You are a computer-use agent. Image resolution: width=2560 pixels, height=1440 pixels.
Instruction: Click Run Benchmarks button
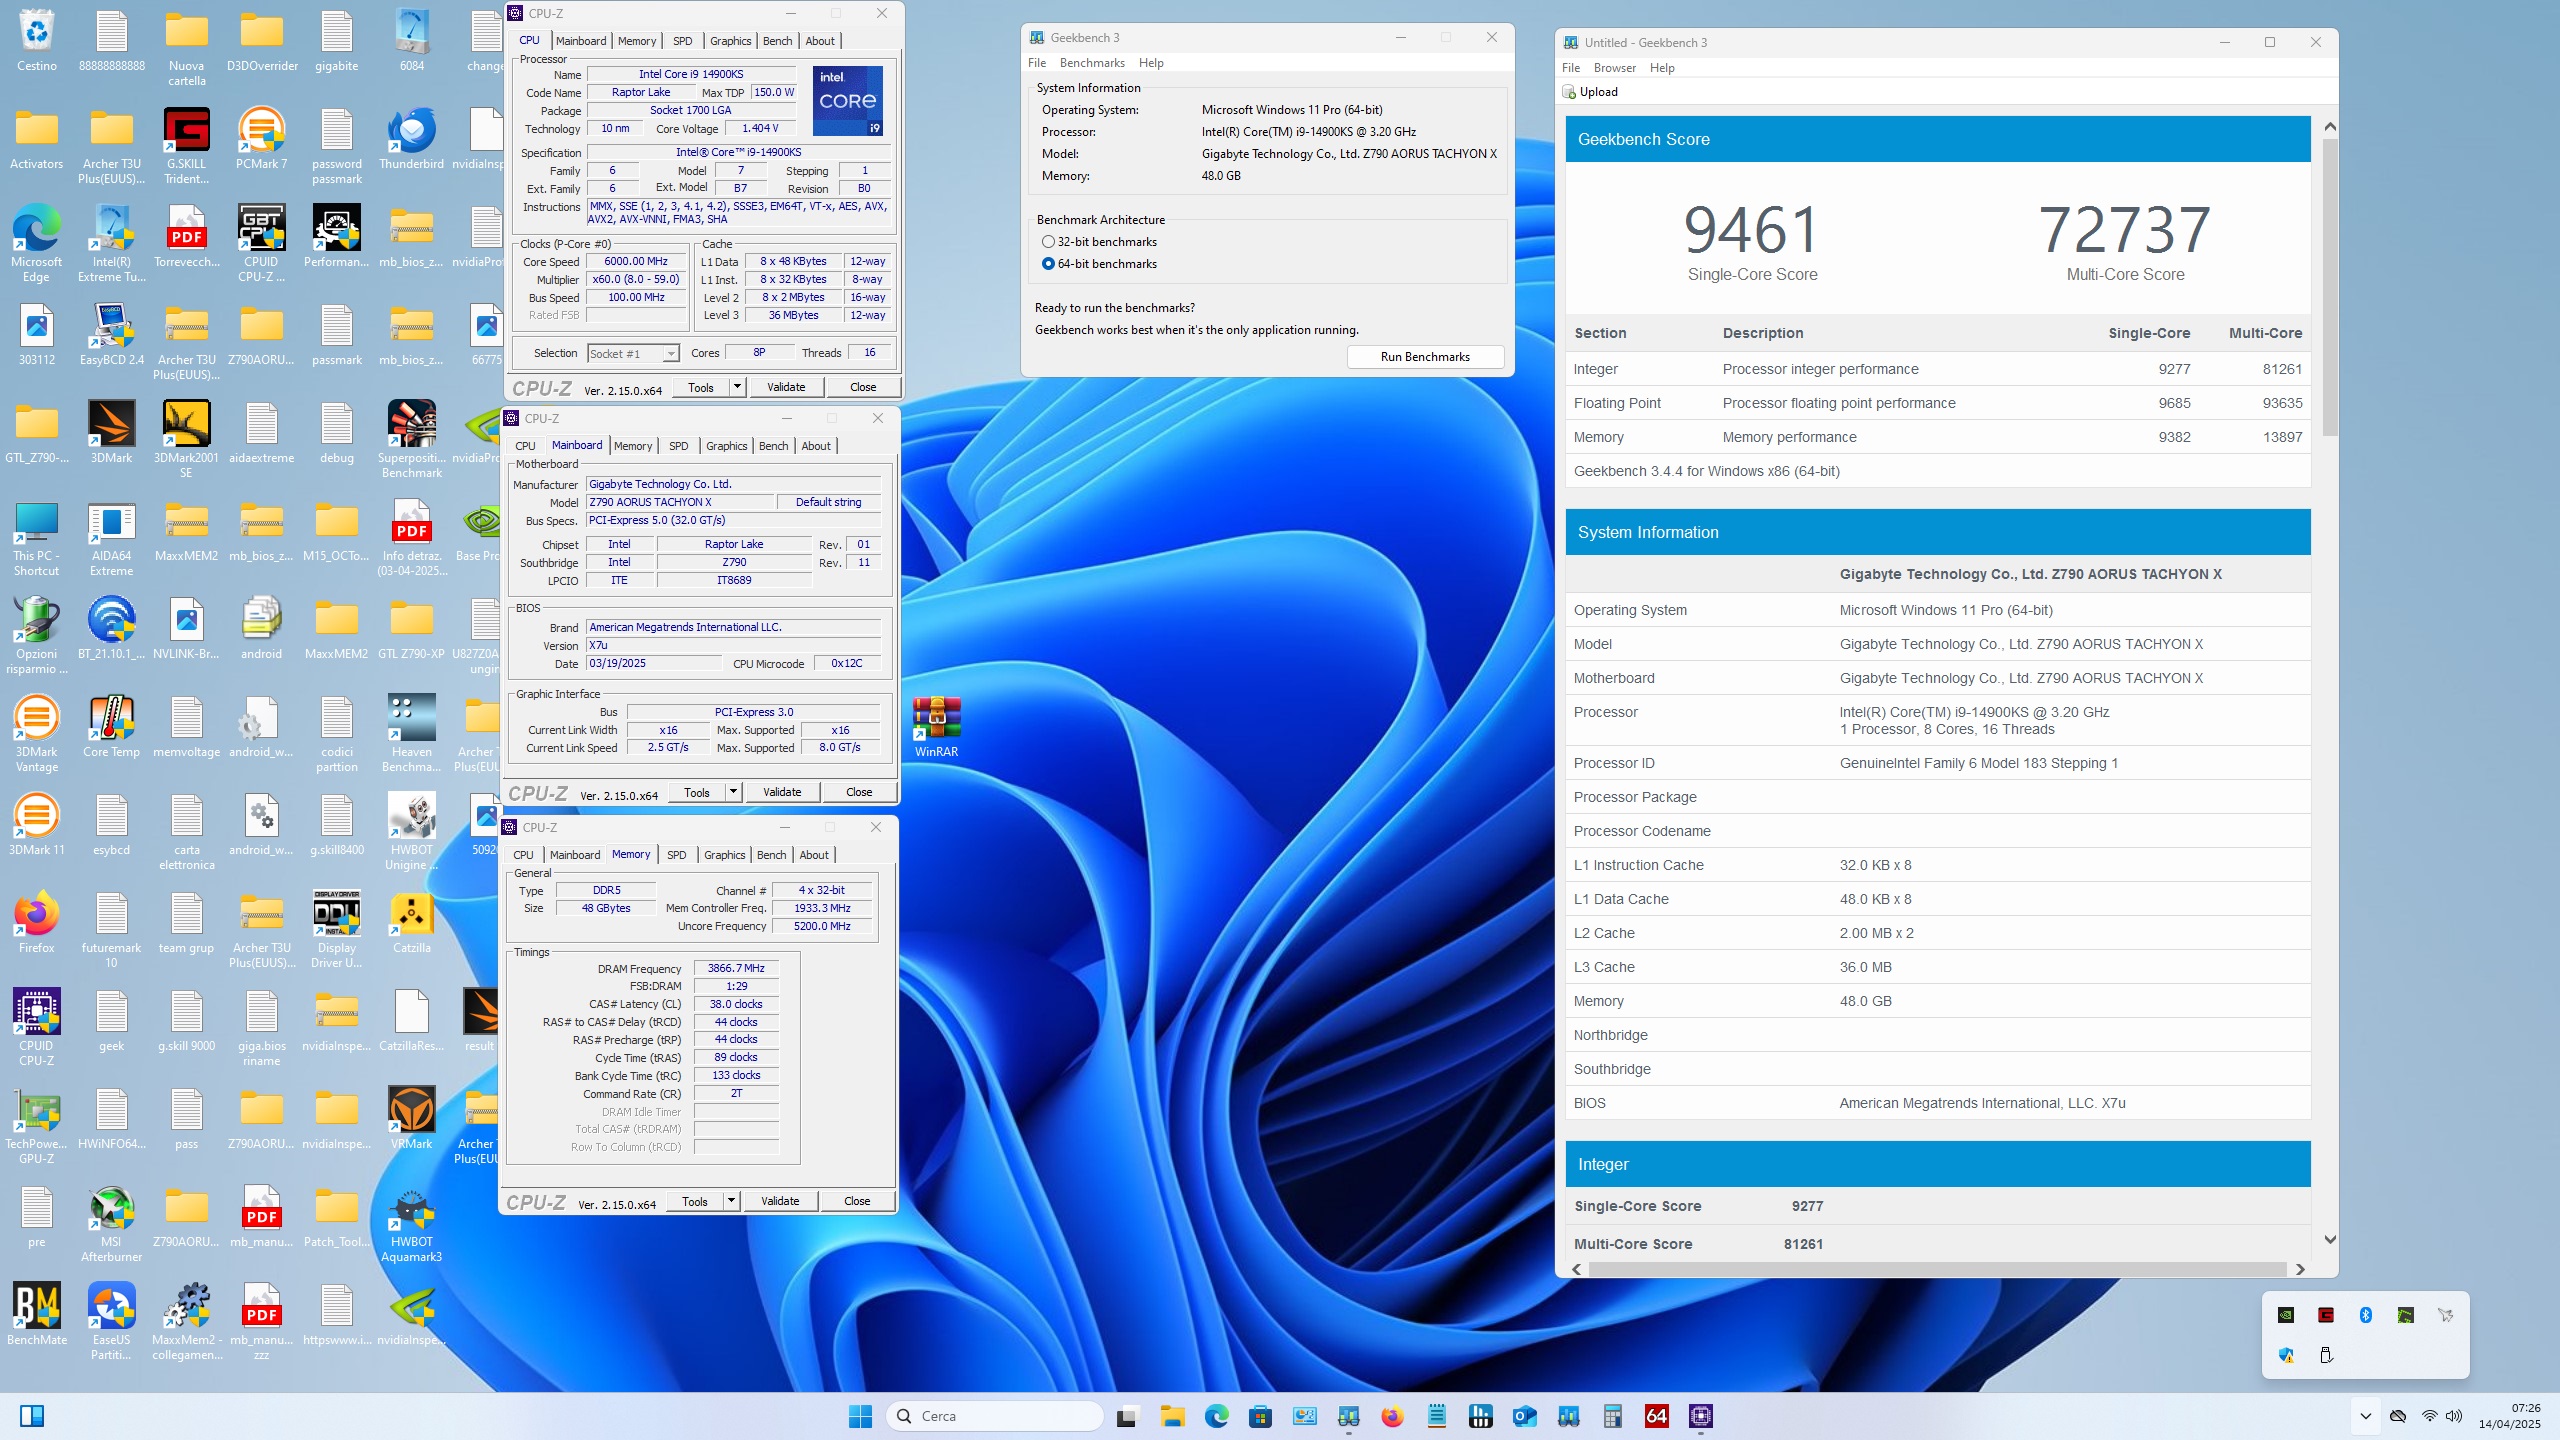click(x=1425, y=357)
